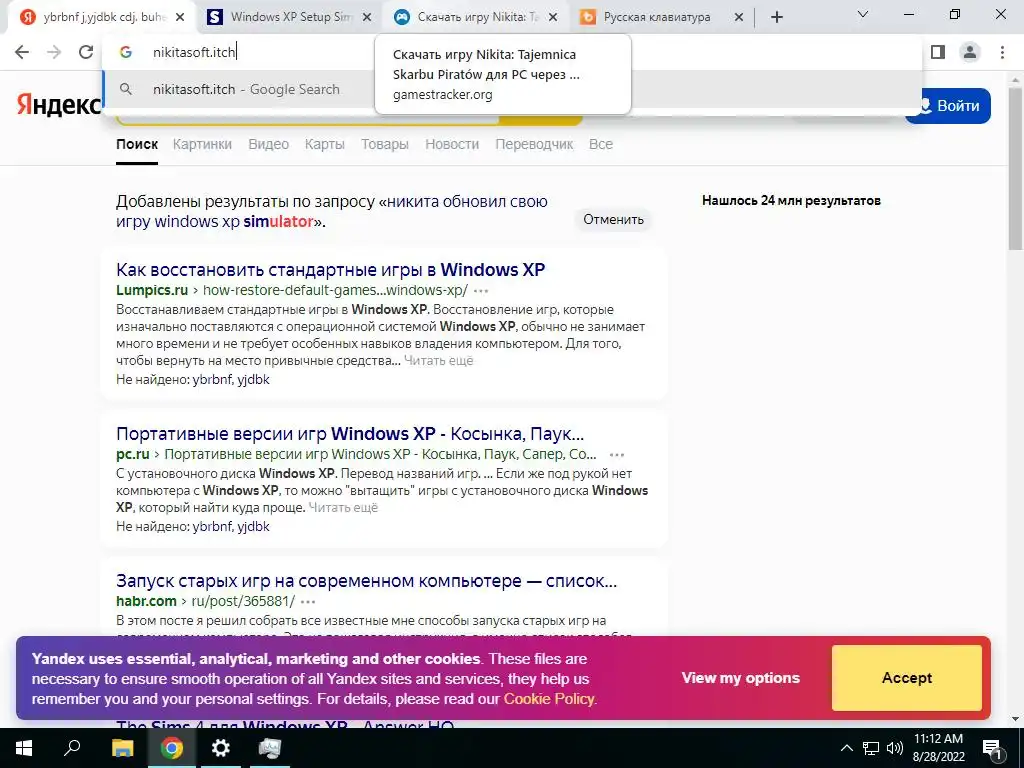Click the last pinned taskbar app icon
The image size is (1024, 768).
coord(269,748)
